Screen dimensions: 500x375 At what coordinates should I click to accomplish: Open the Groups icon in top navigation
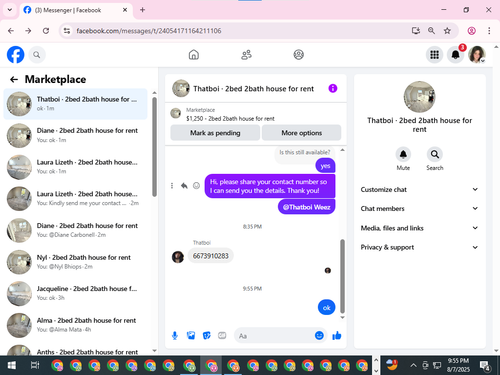click(x=298, y=55)
